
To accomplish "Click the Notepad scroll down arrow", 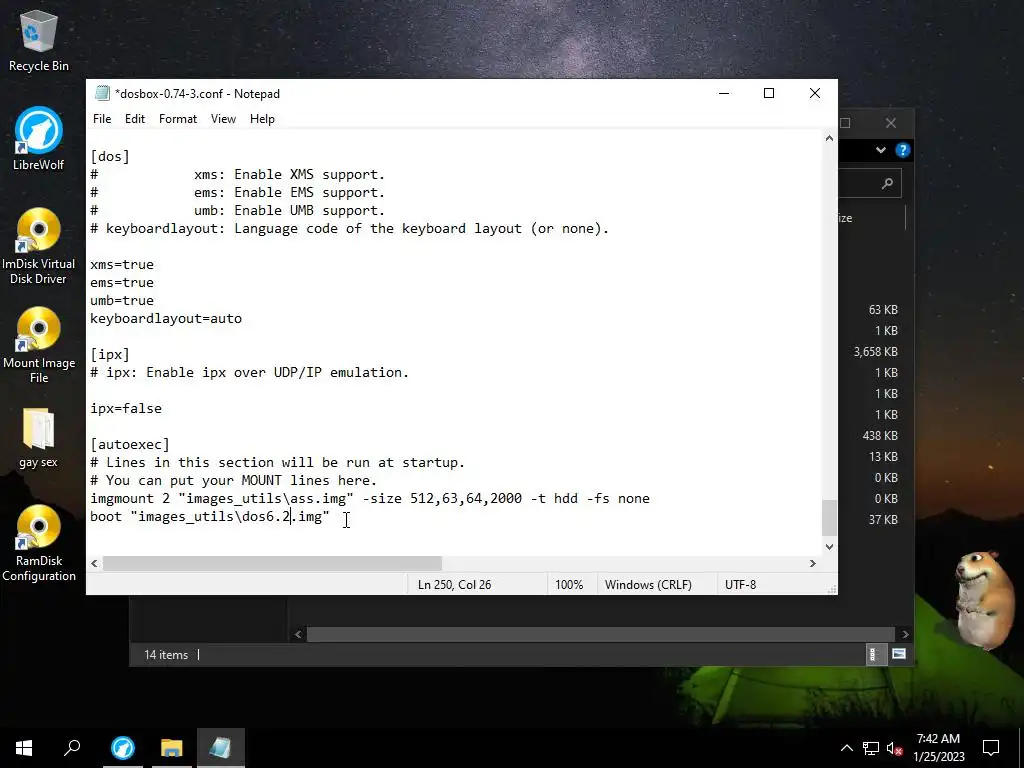I will pos(829,547).
